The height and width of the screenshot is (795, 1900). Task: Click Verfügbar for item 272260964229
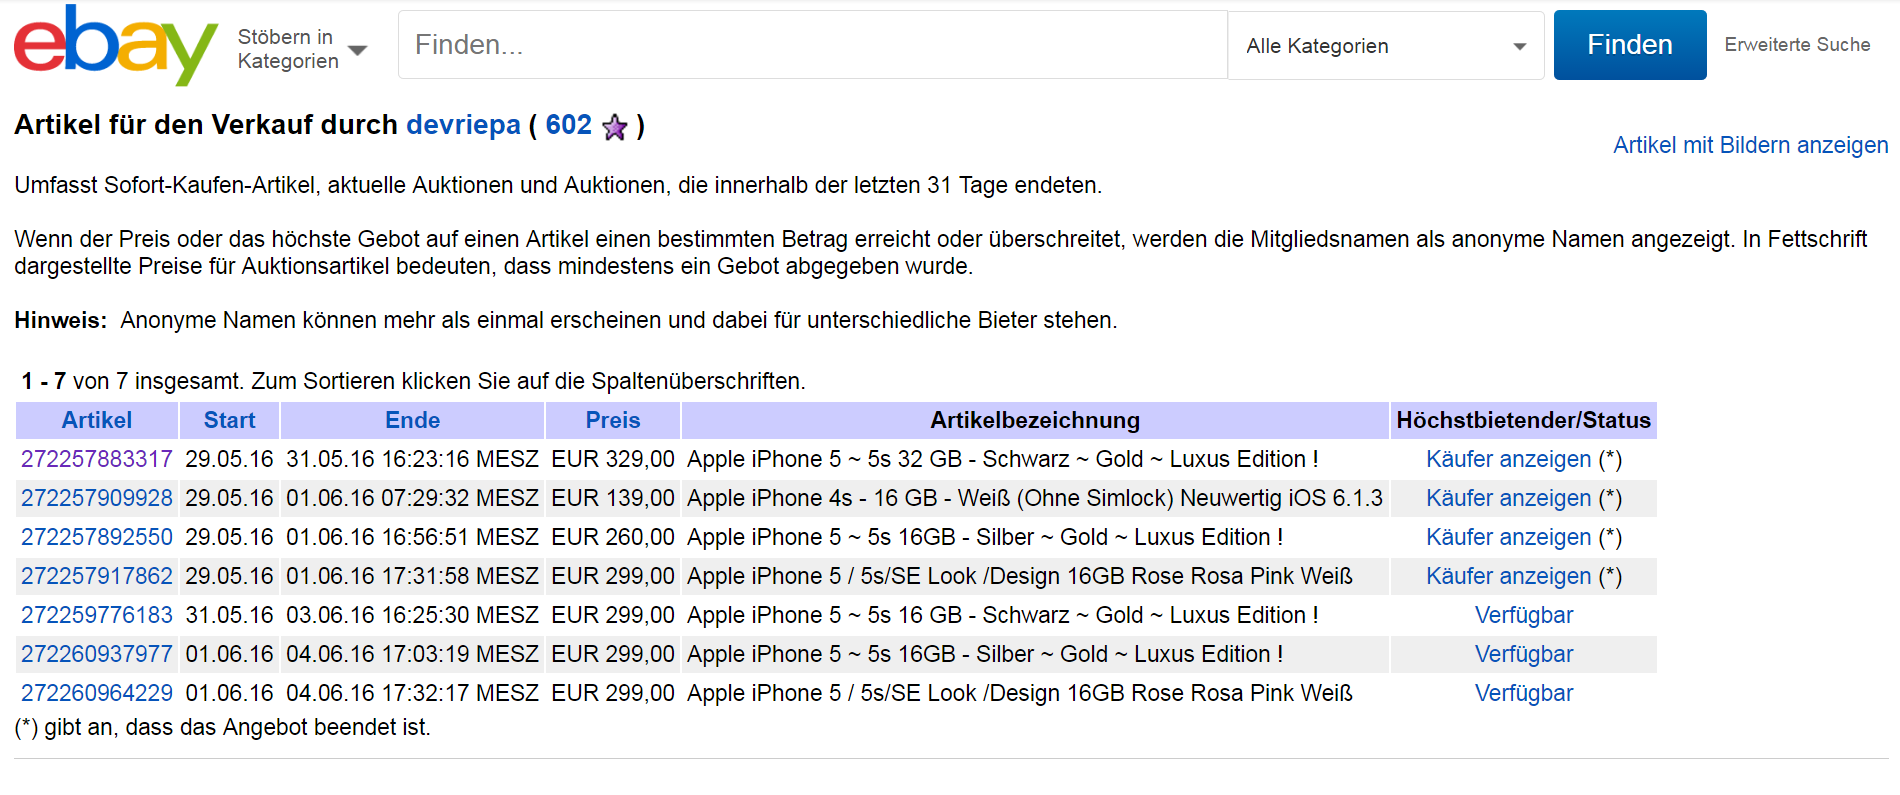pyautogui.click(x=1524, y=693)
